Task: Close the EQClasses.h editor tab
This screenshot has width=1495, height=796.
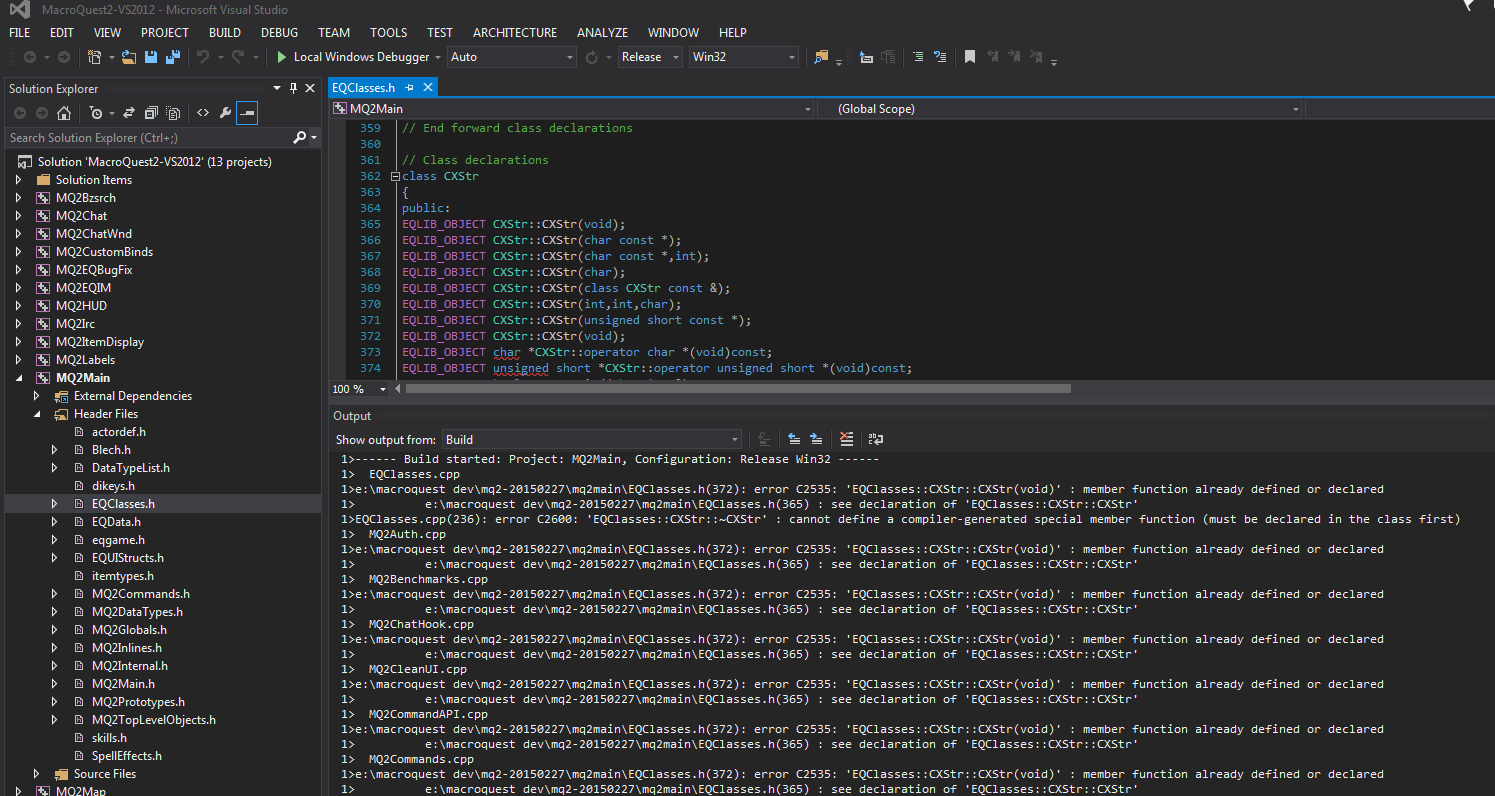Action: pyautogui.click(x=428, y=88)
